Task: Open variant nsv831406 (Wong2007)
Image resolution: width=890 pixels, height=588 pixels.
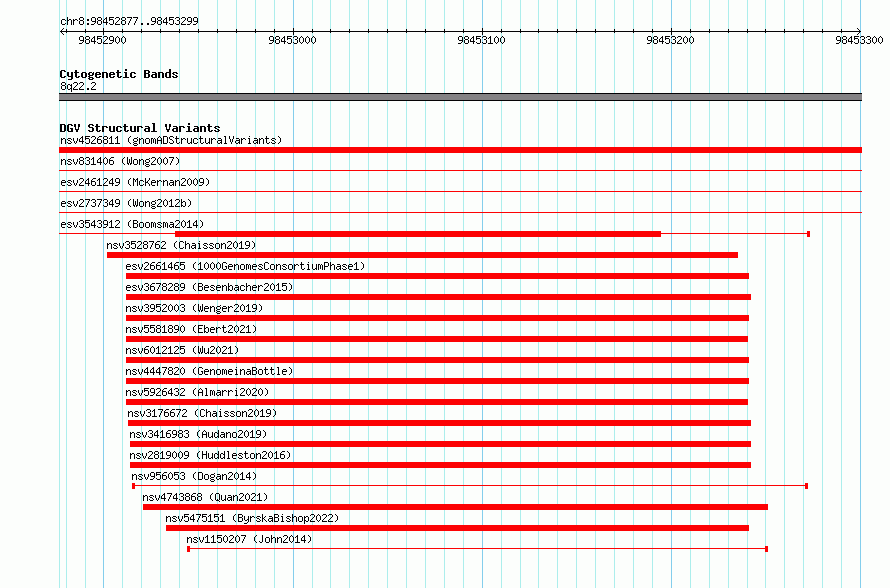Action: (x=120, y=161)
